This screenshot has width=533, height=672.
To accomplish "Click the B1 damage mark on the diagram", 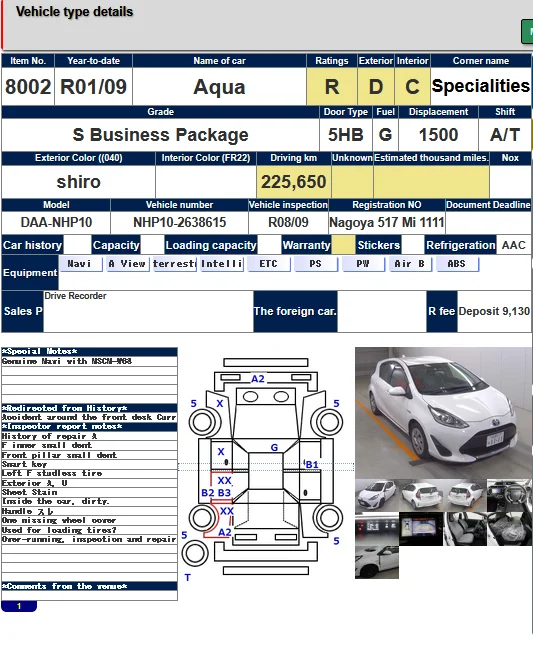I will click(312, 464).
